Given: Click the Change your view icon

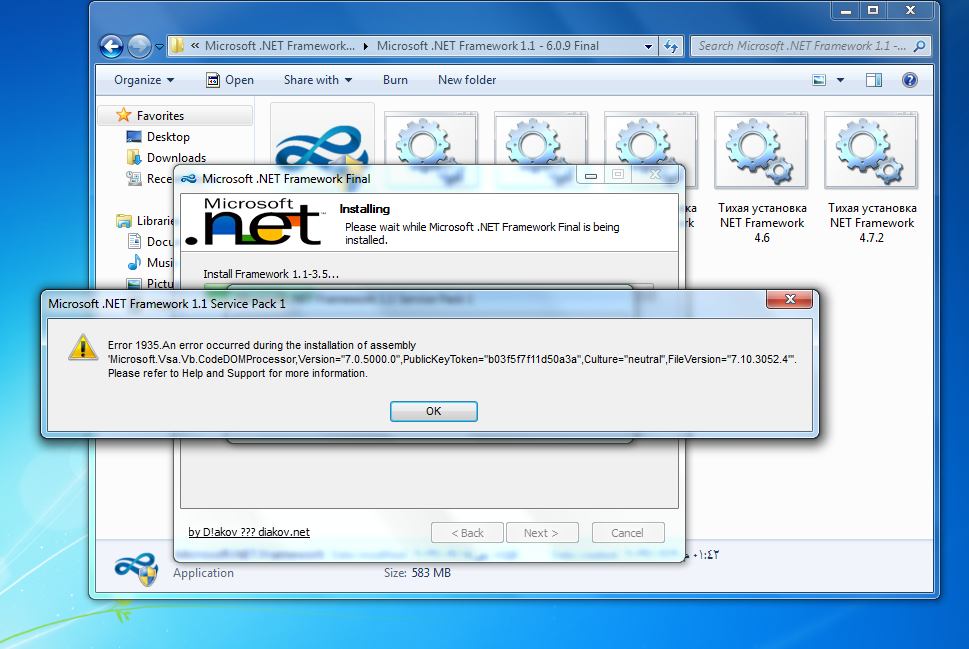Looking at the screenshot, I should click(x=819, y=80).
